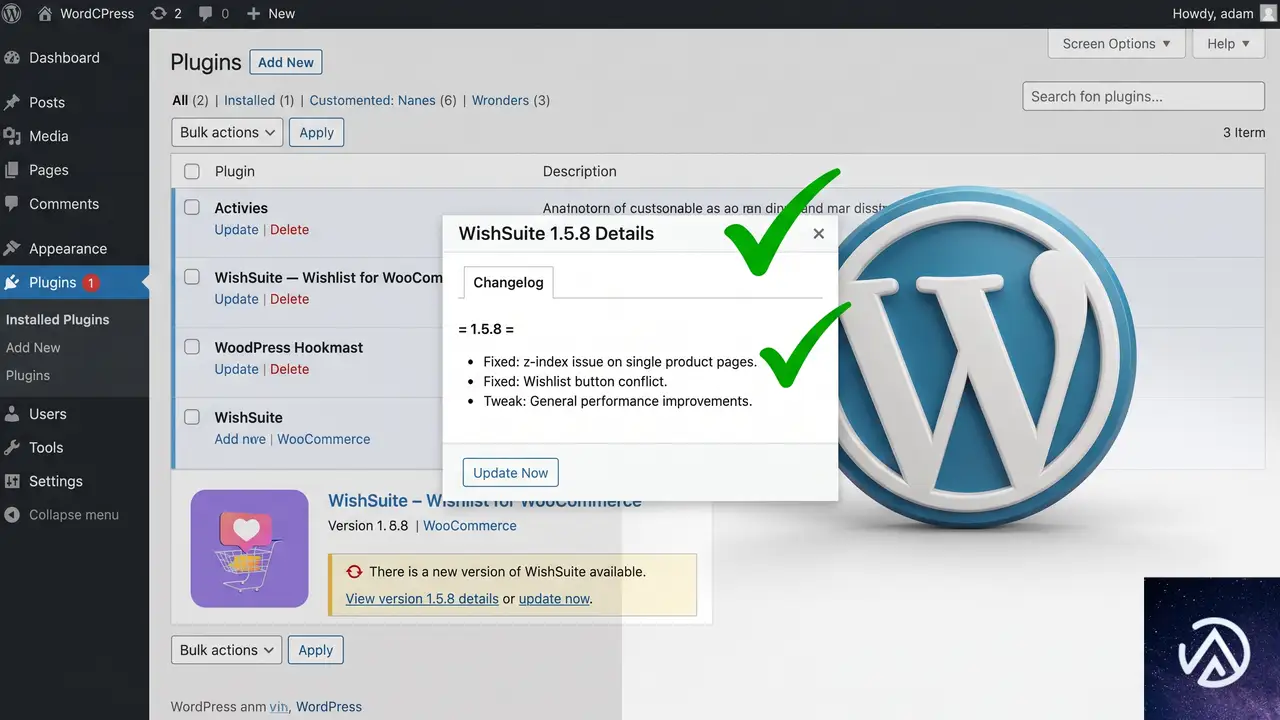Click the plus New item in admin bar
This screenshot has height=720, width=1280.
[x=270, y=14]
